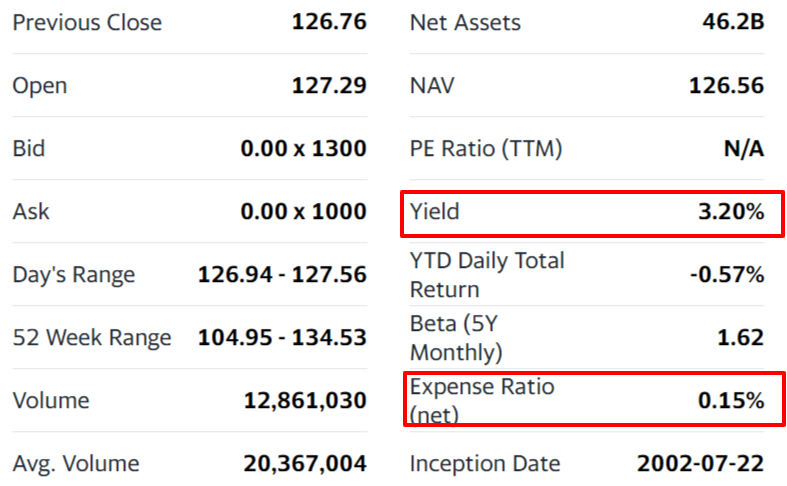The height and width of the screenshot is (486, 787).
Task: Select the 52 Week Range value
Action: (282, 338)
